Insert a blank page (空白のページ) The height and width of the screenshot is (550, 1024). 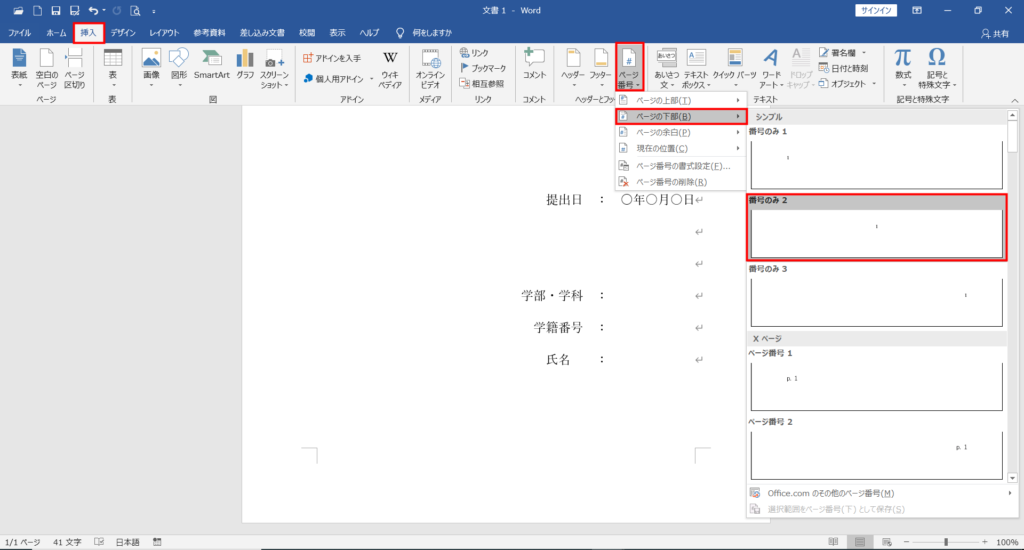(x=46, y=68)
